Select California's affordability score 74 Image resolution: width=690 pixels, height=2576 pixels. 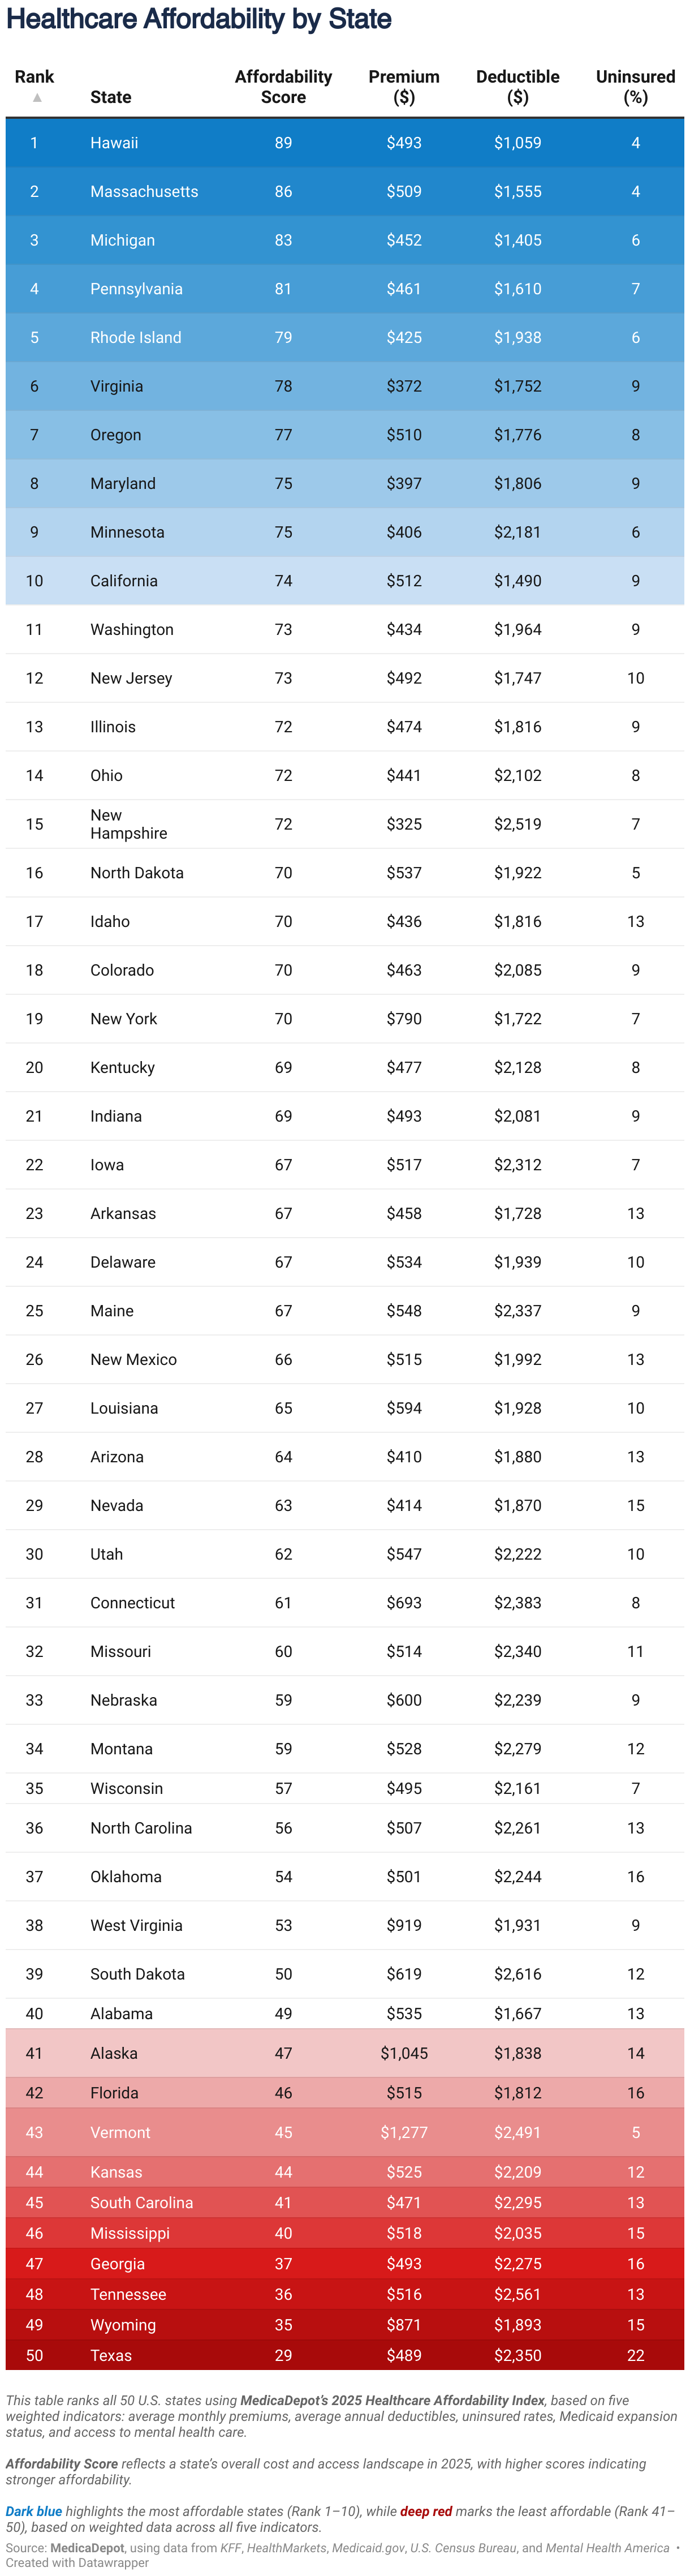284,581
